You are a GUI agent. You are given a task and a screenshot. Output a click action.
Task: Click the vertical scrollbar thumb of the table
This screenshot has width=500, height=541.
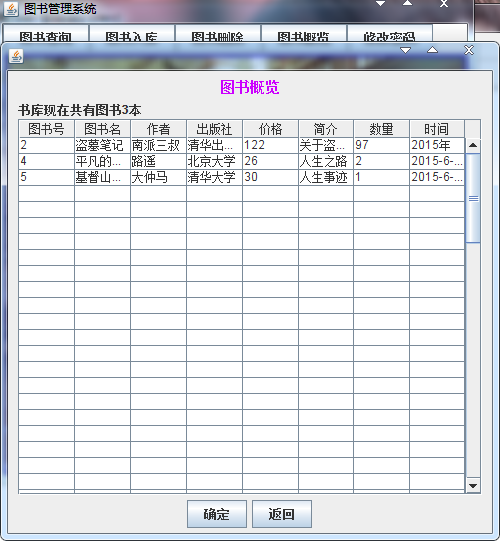point(473,198)
